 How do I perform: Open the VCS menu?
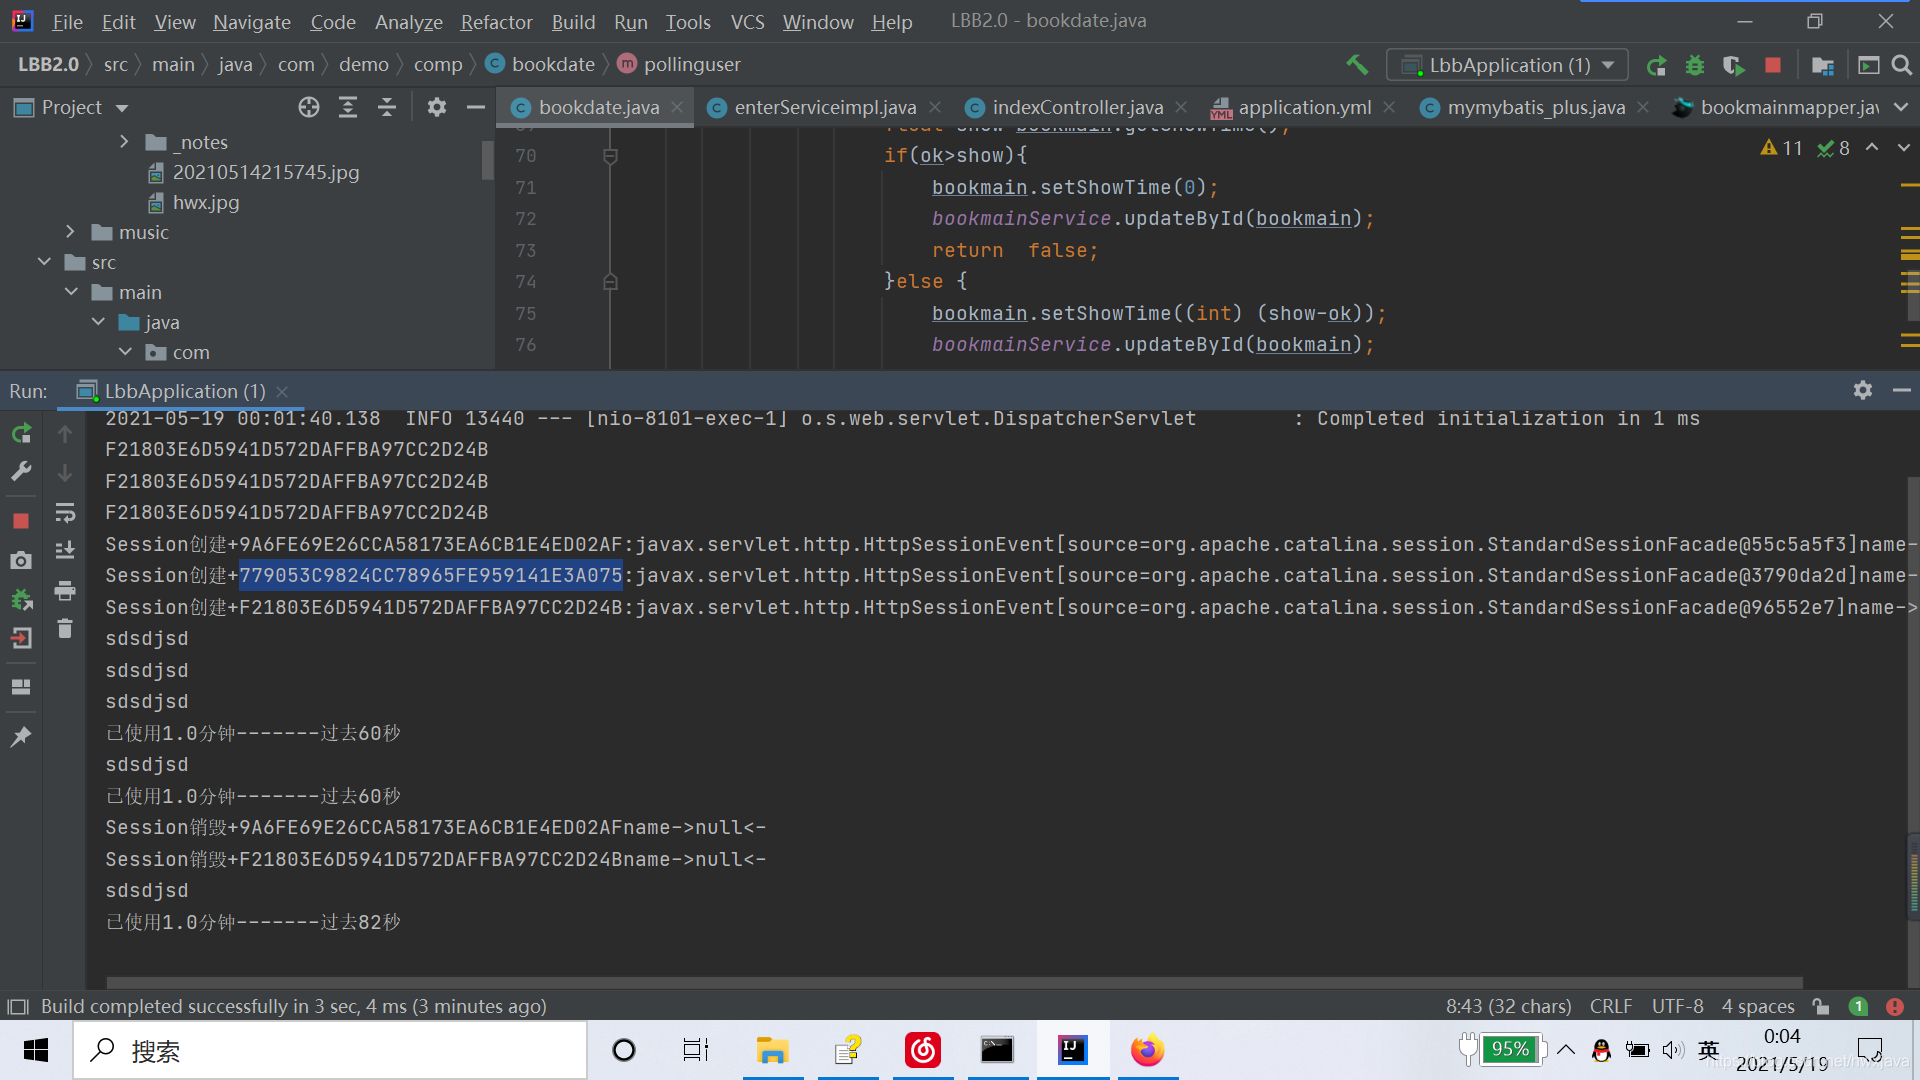[x=747, y=21]
